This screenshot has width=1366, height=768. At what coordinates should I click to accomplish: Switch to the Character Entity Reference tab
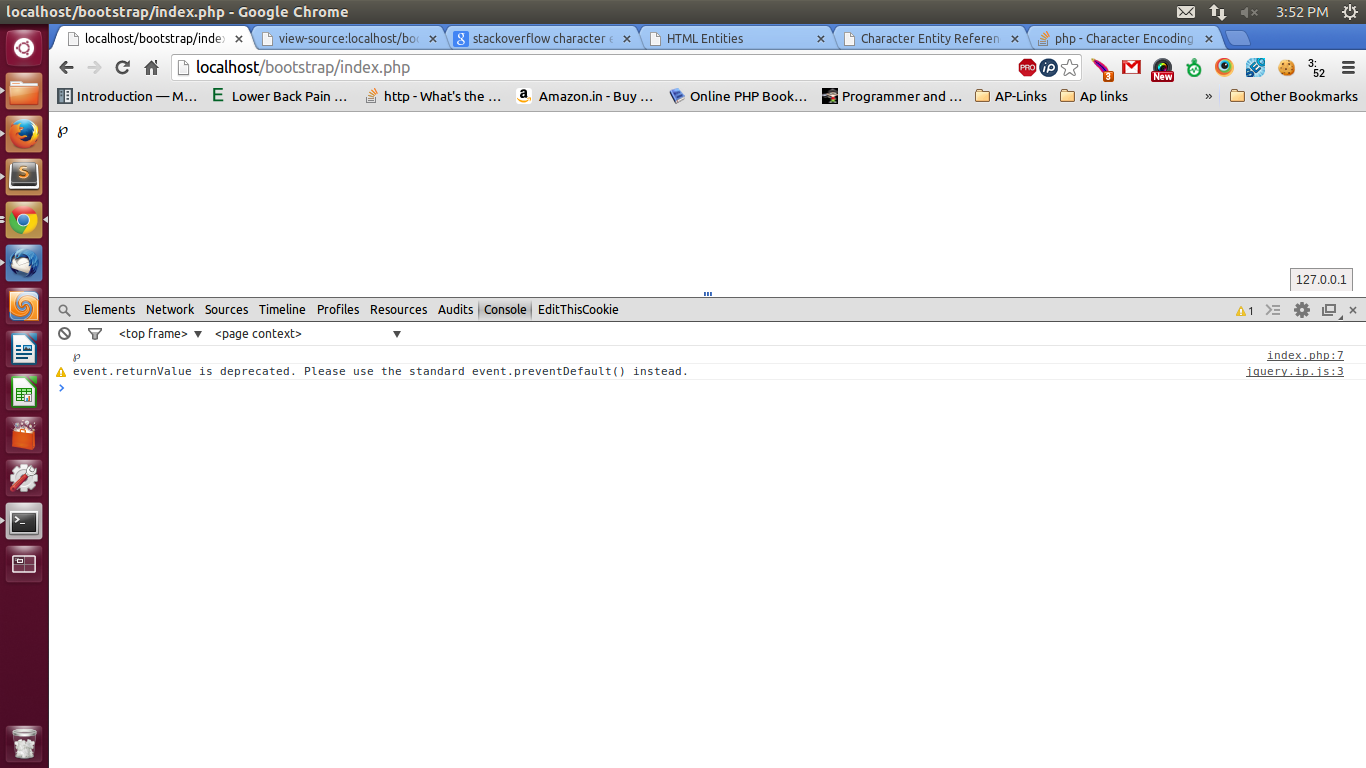(x=930, y=38)
